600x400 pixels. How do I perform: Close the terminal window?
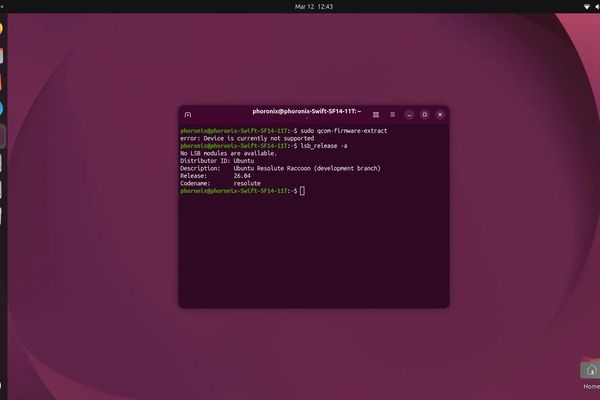[440, 114]
